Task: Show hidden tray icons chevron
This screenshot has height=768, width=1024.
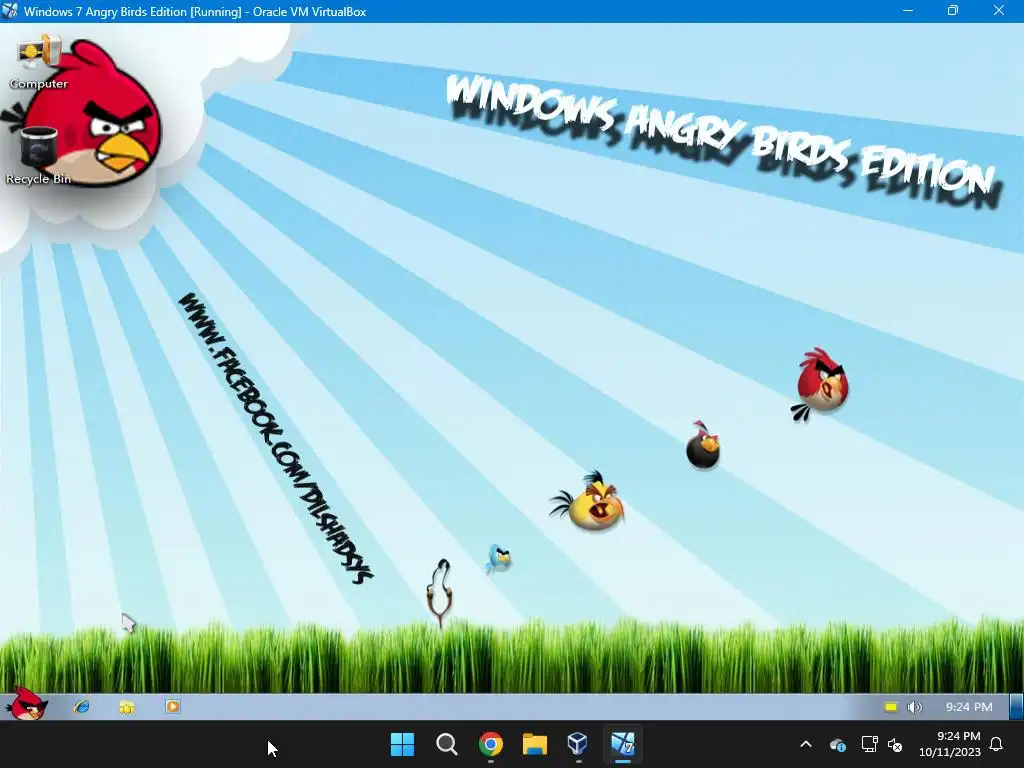Action: [806, 744]
